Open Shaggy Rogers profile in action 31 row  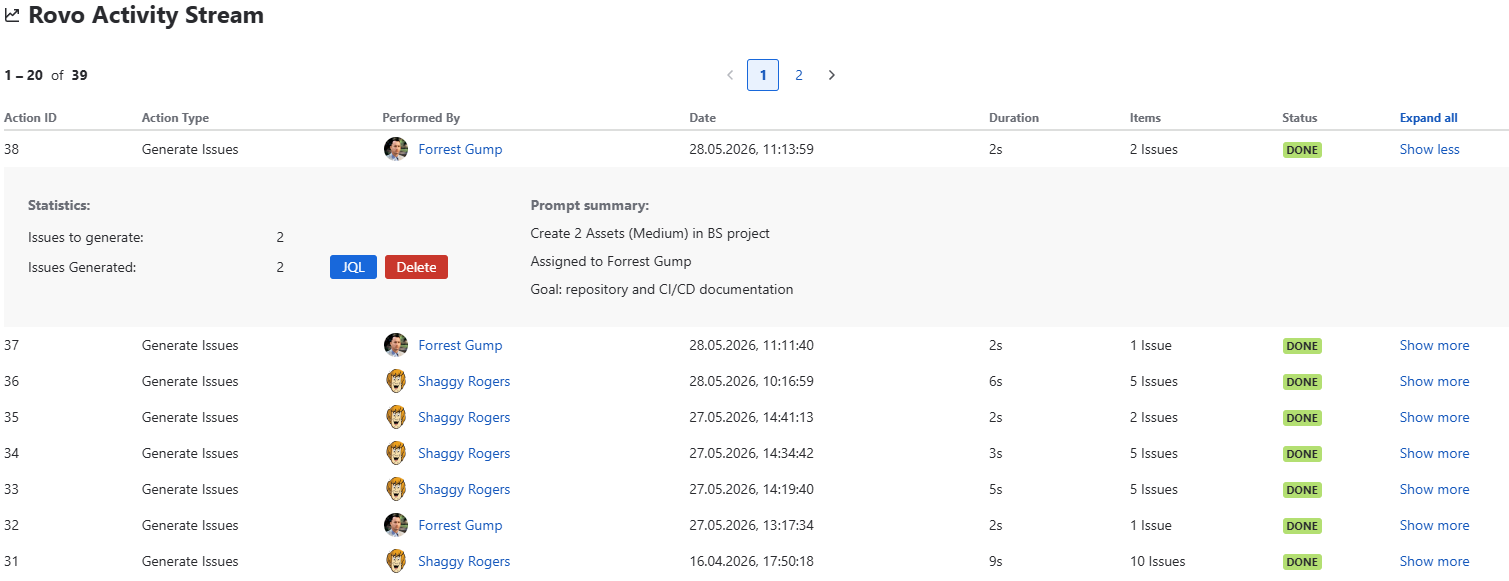464,561
